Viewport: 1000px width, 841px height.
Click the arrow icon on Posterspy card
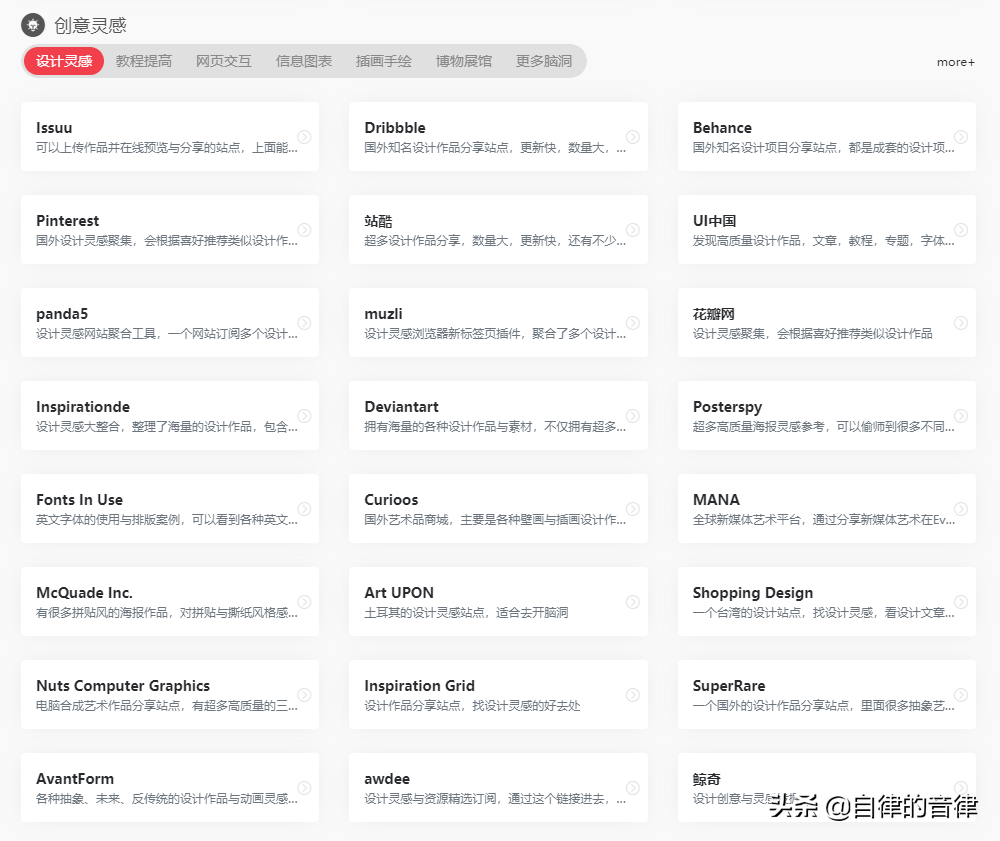(x=961, y=416)
